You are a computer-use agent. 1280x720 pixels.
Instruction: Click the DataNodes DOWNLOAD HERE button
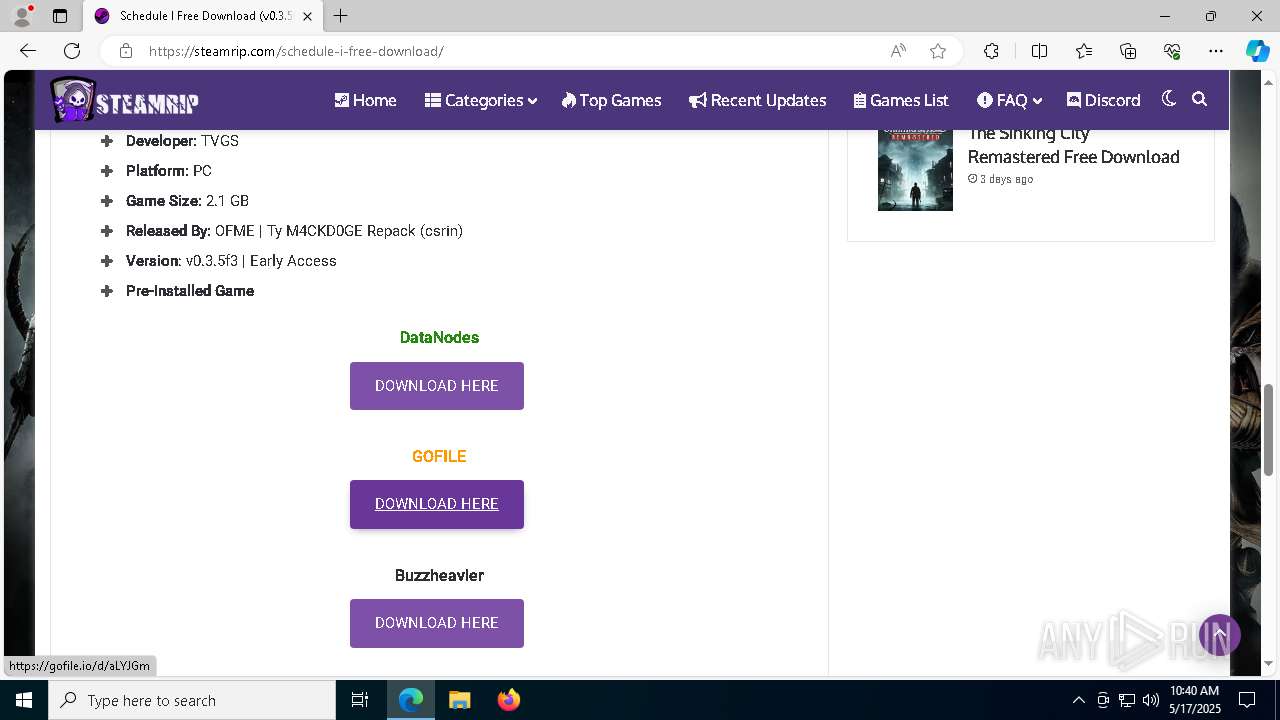click(437, 386)
